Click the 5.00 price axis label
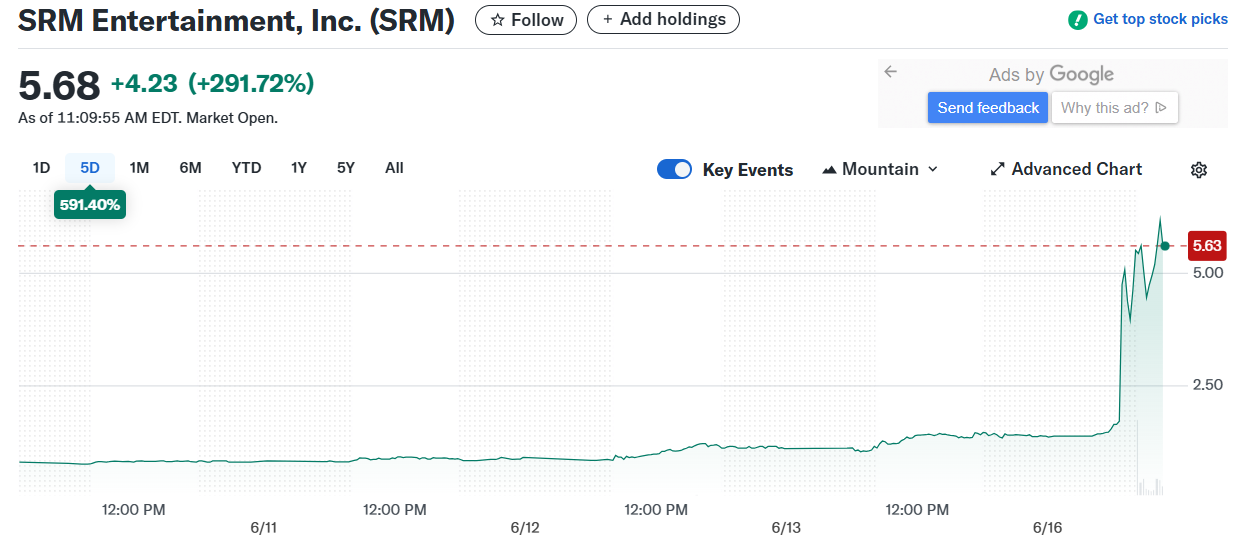The width and height of the screenshot is (1255, 541). pos(1206,273)
